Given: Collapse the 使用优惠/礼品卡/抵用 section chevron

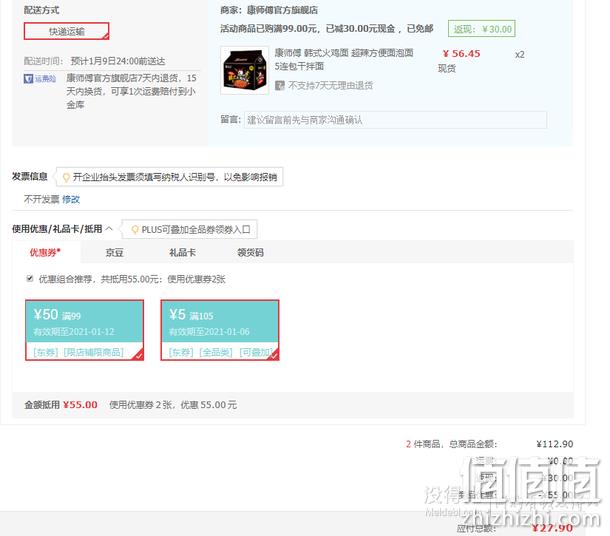Looking at the screenshot, I should [x=109, y=229].
